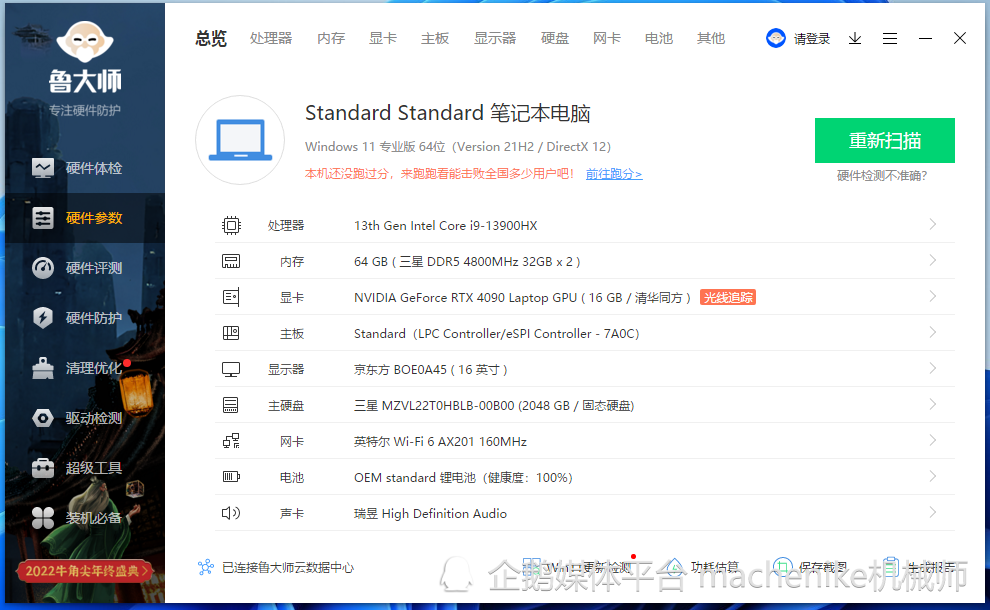Switch to the 显卡 tab at top
Screen dimensions: 990x610
pyautogui.click(x=383, y=39)
